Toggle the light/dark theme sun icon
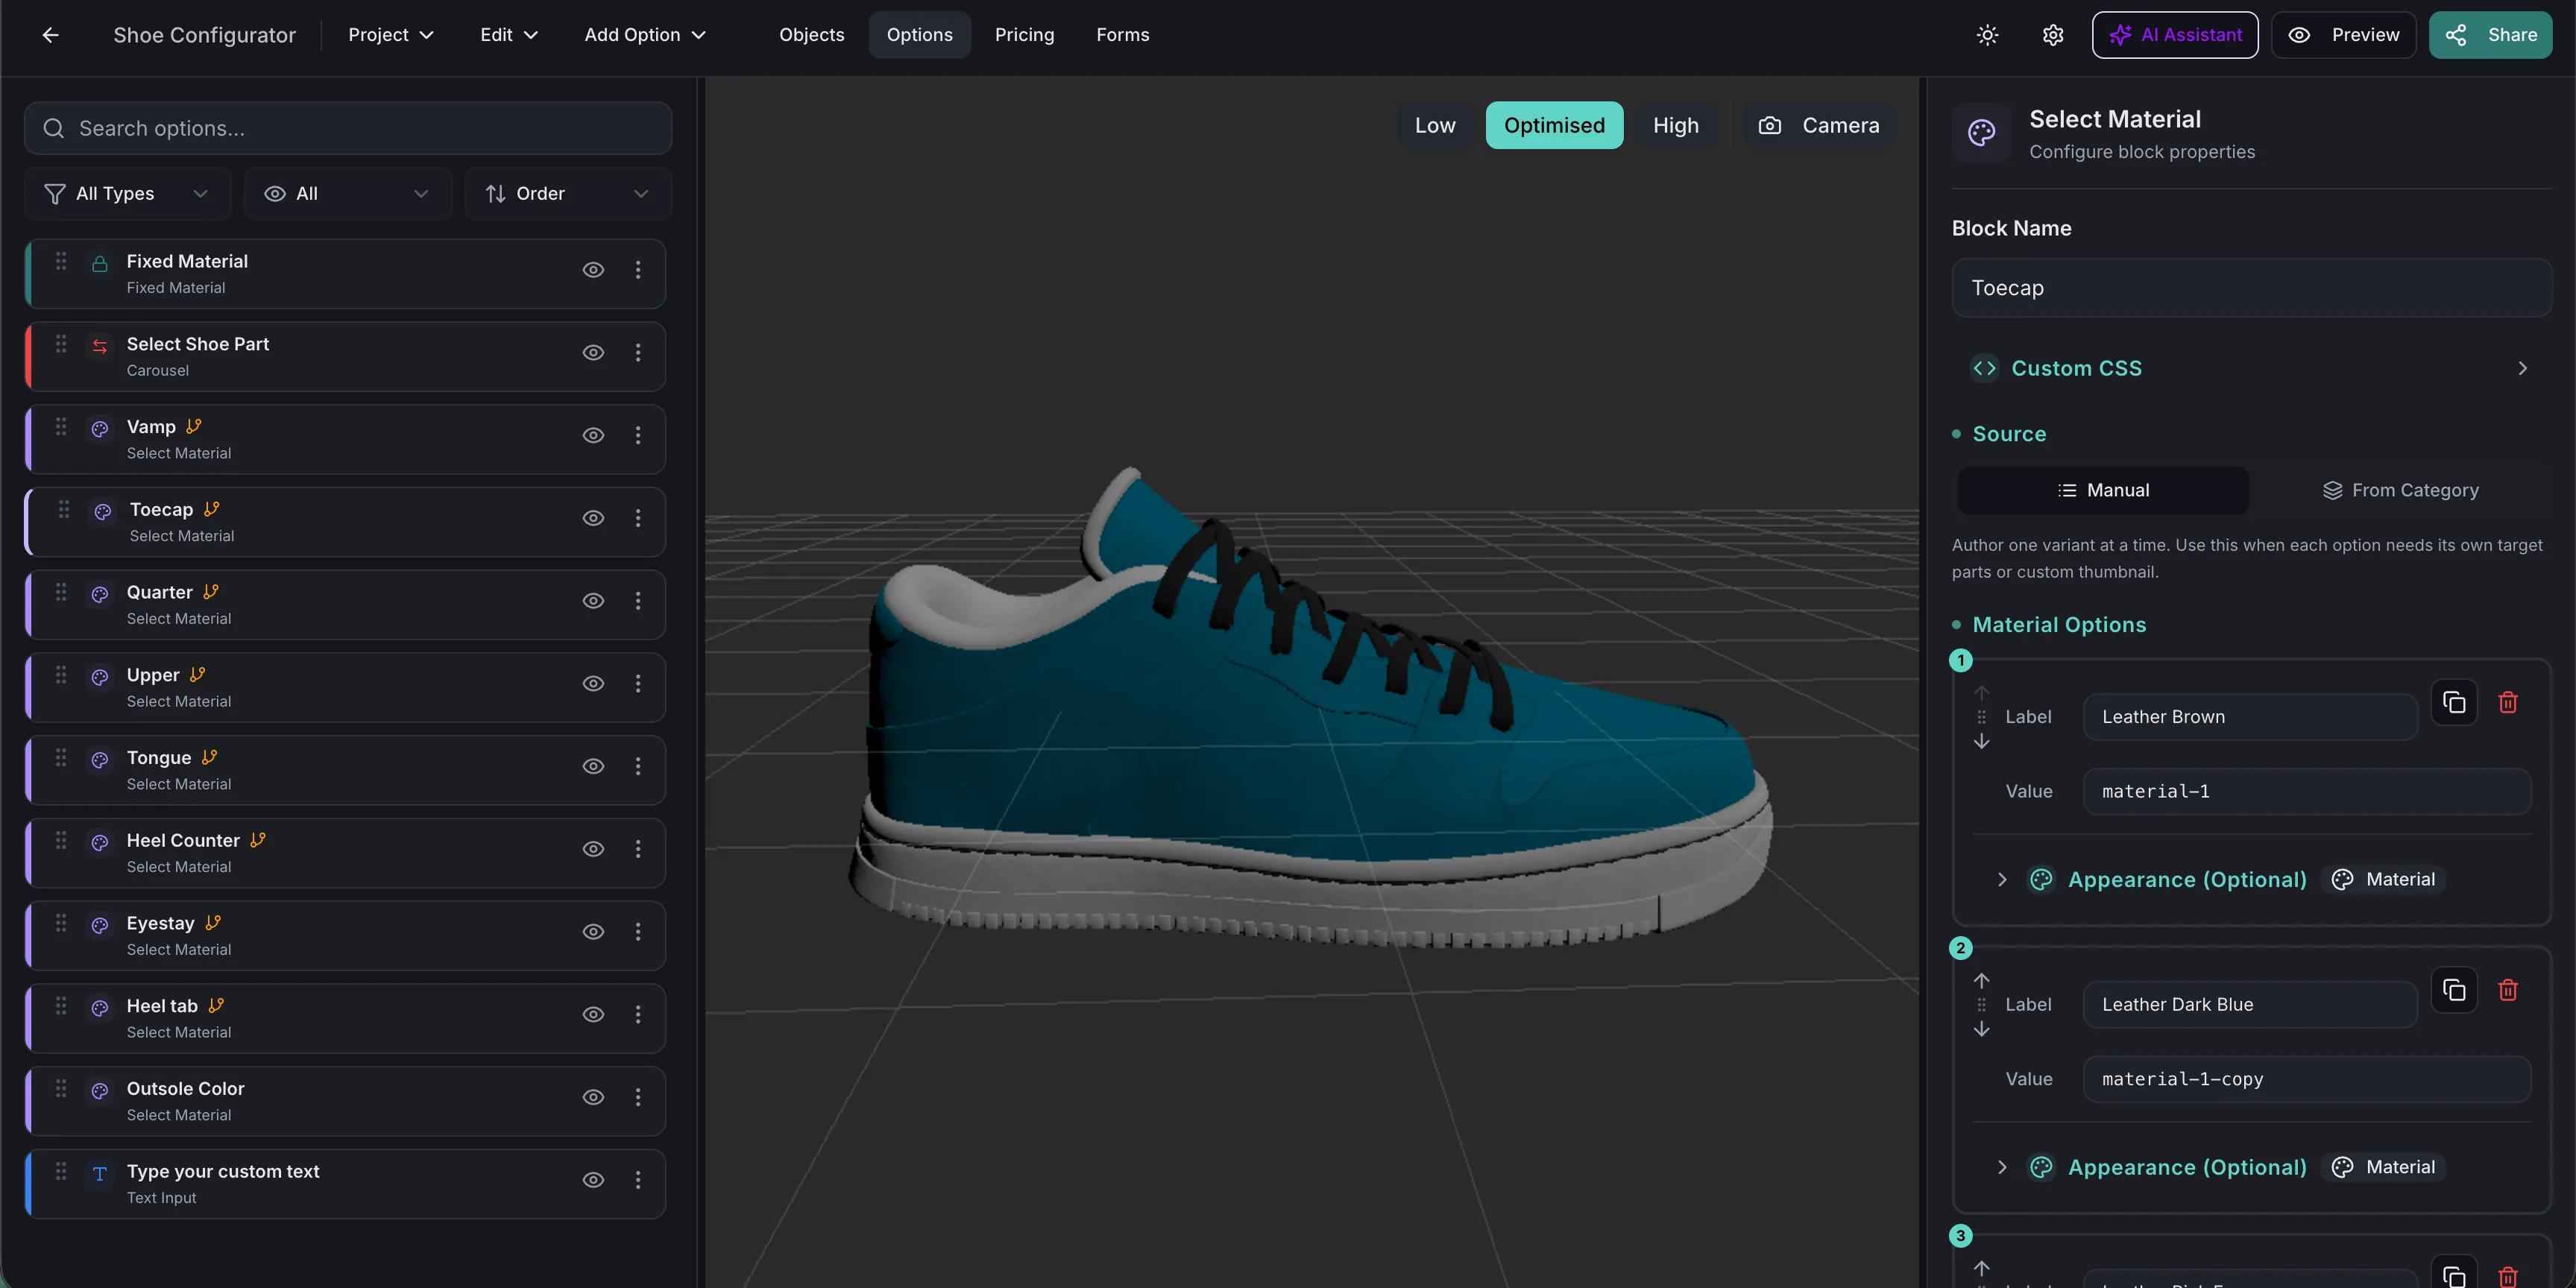 (x=1987, y=35)
